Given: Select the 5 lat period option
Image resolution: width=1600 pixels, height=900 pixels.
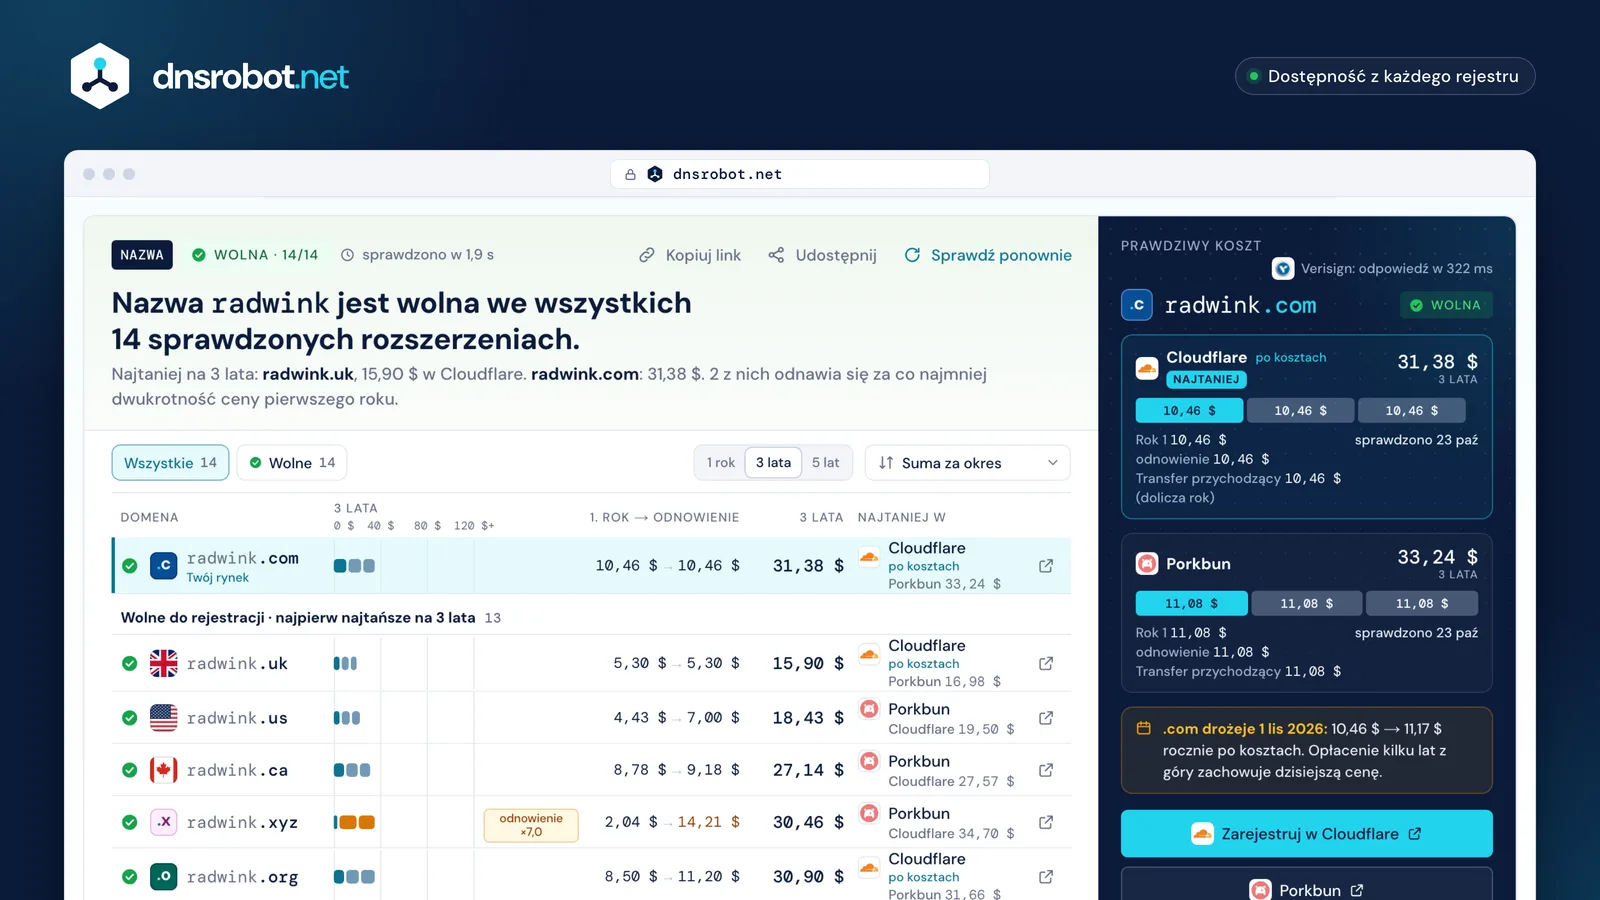Looking at the screenshot, I should [x=826, y=463].
